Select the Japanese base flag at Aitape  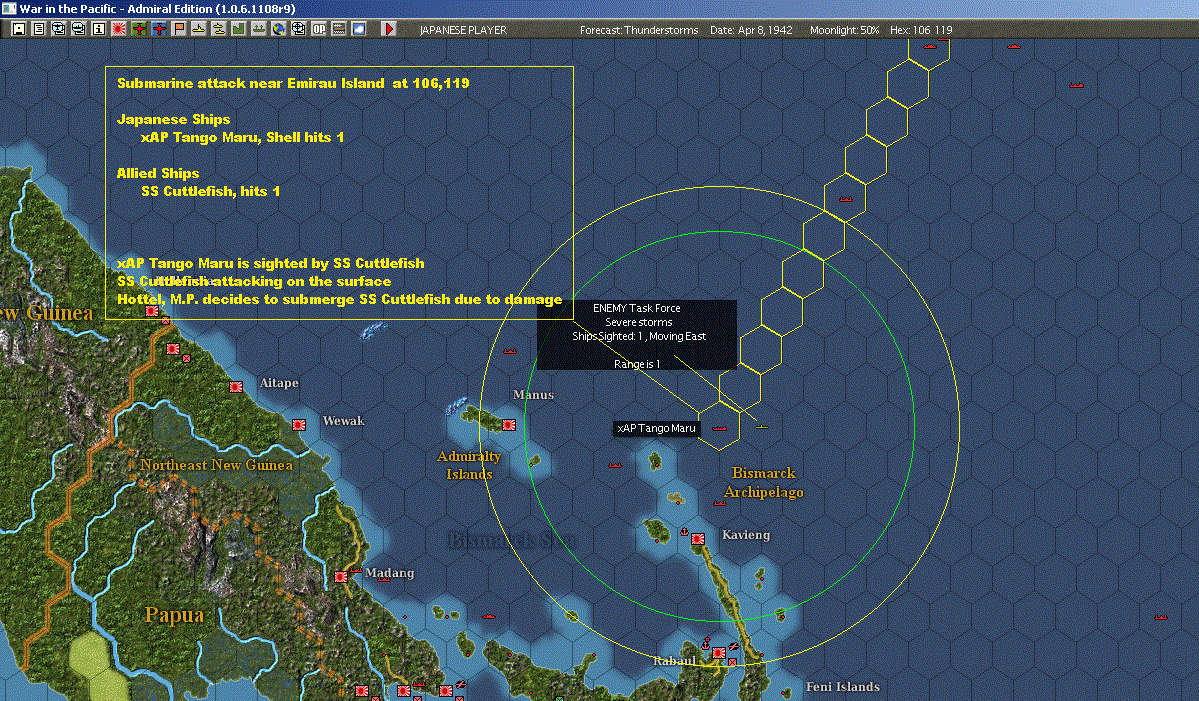coord(236,387)
